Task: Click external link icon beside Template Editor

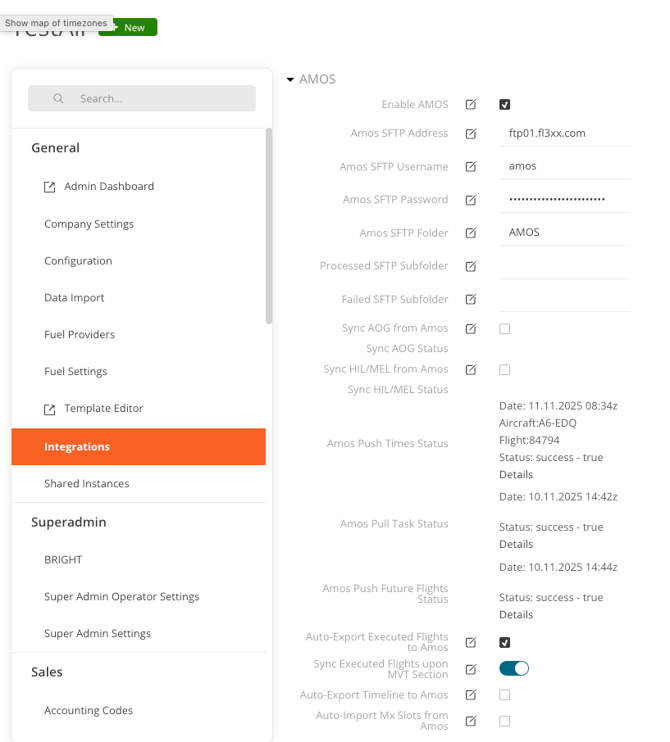Action: pyautogui.click(x=50, y=409)
